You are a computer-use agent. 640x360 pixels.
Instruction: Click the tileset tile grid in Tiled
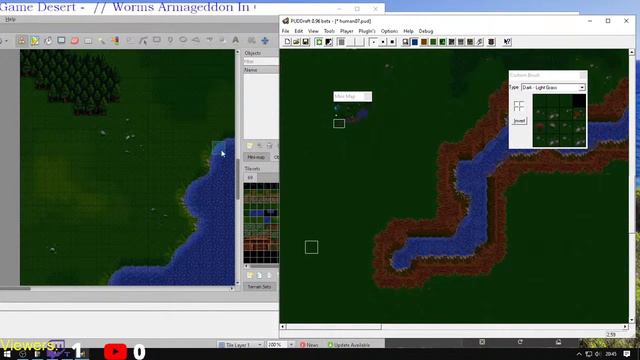click(x=261, y=223)
